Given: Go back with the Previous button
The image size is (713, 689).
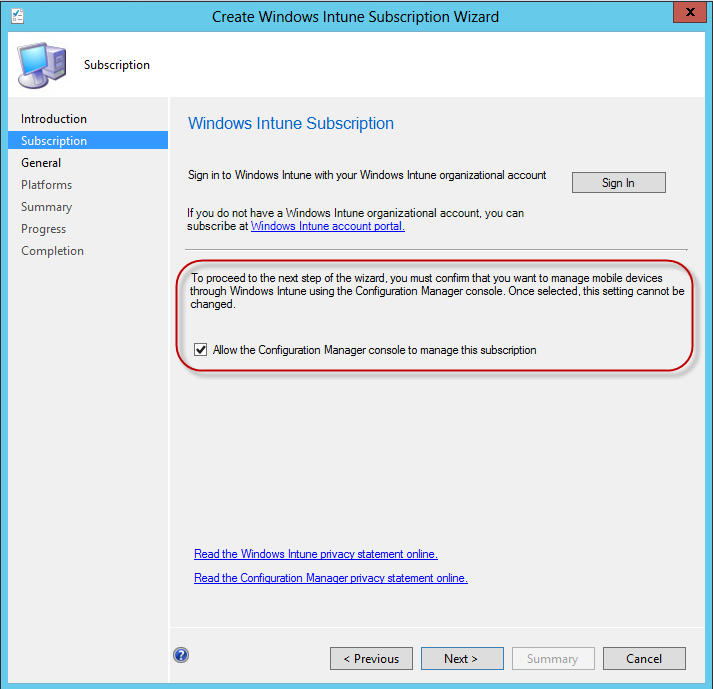Looking at the screenshot, I should (371, 659).
